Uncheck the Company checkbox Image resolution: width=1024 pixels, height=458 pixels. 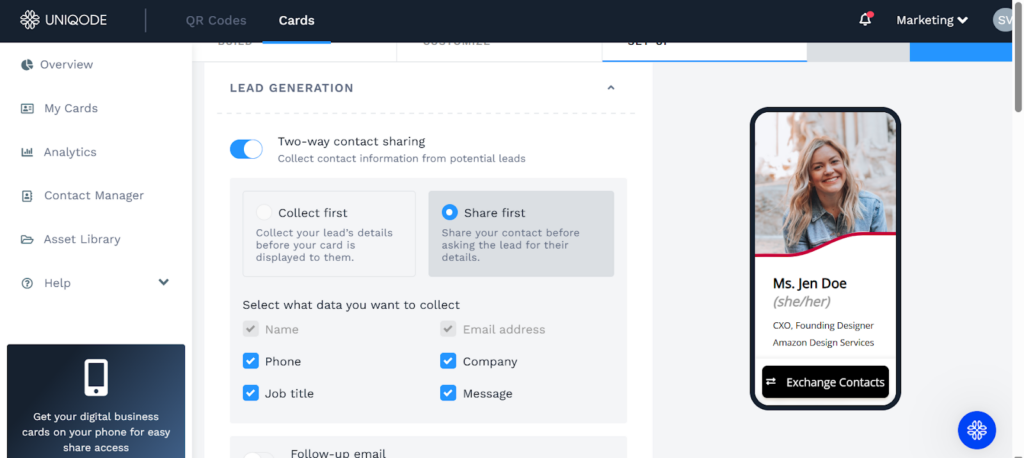[x=448, y=361]
